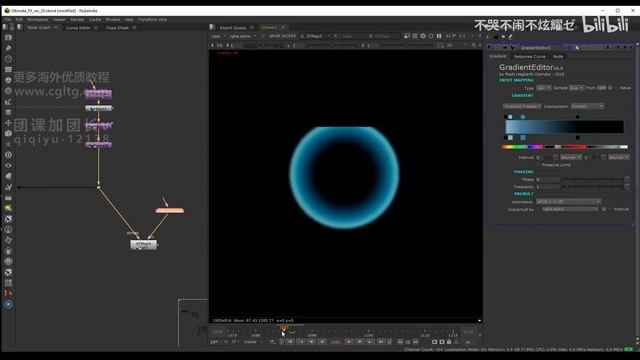
Task: Open the ToolSets wrench icon menu
Action: click(x=8, y=187)
